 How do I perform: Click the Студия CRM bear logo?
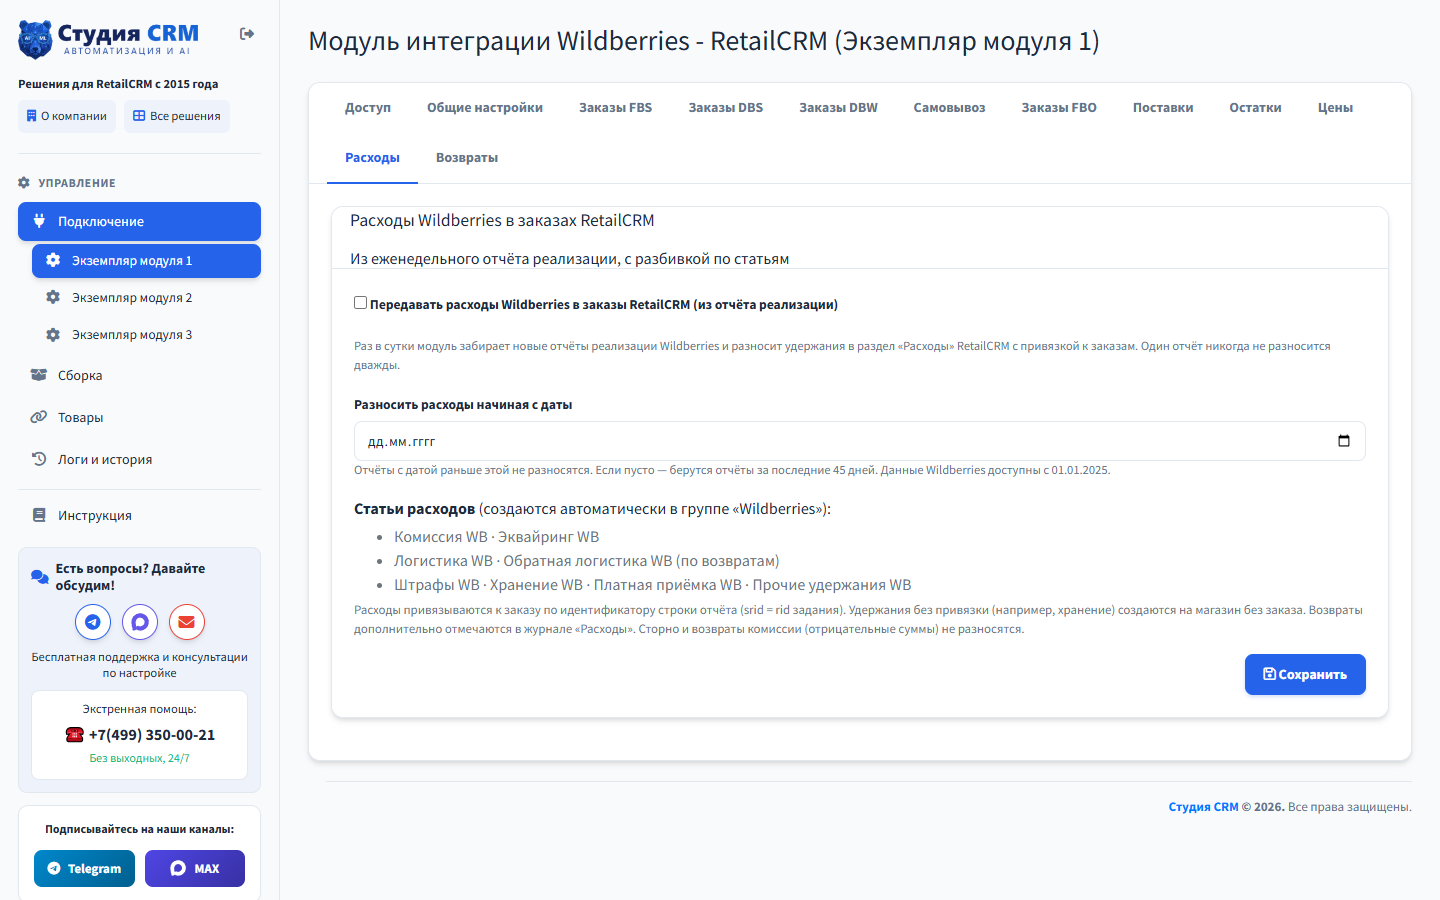(x=35, y=39)
